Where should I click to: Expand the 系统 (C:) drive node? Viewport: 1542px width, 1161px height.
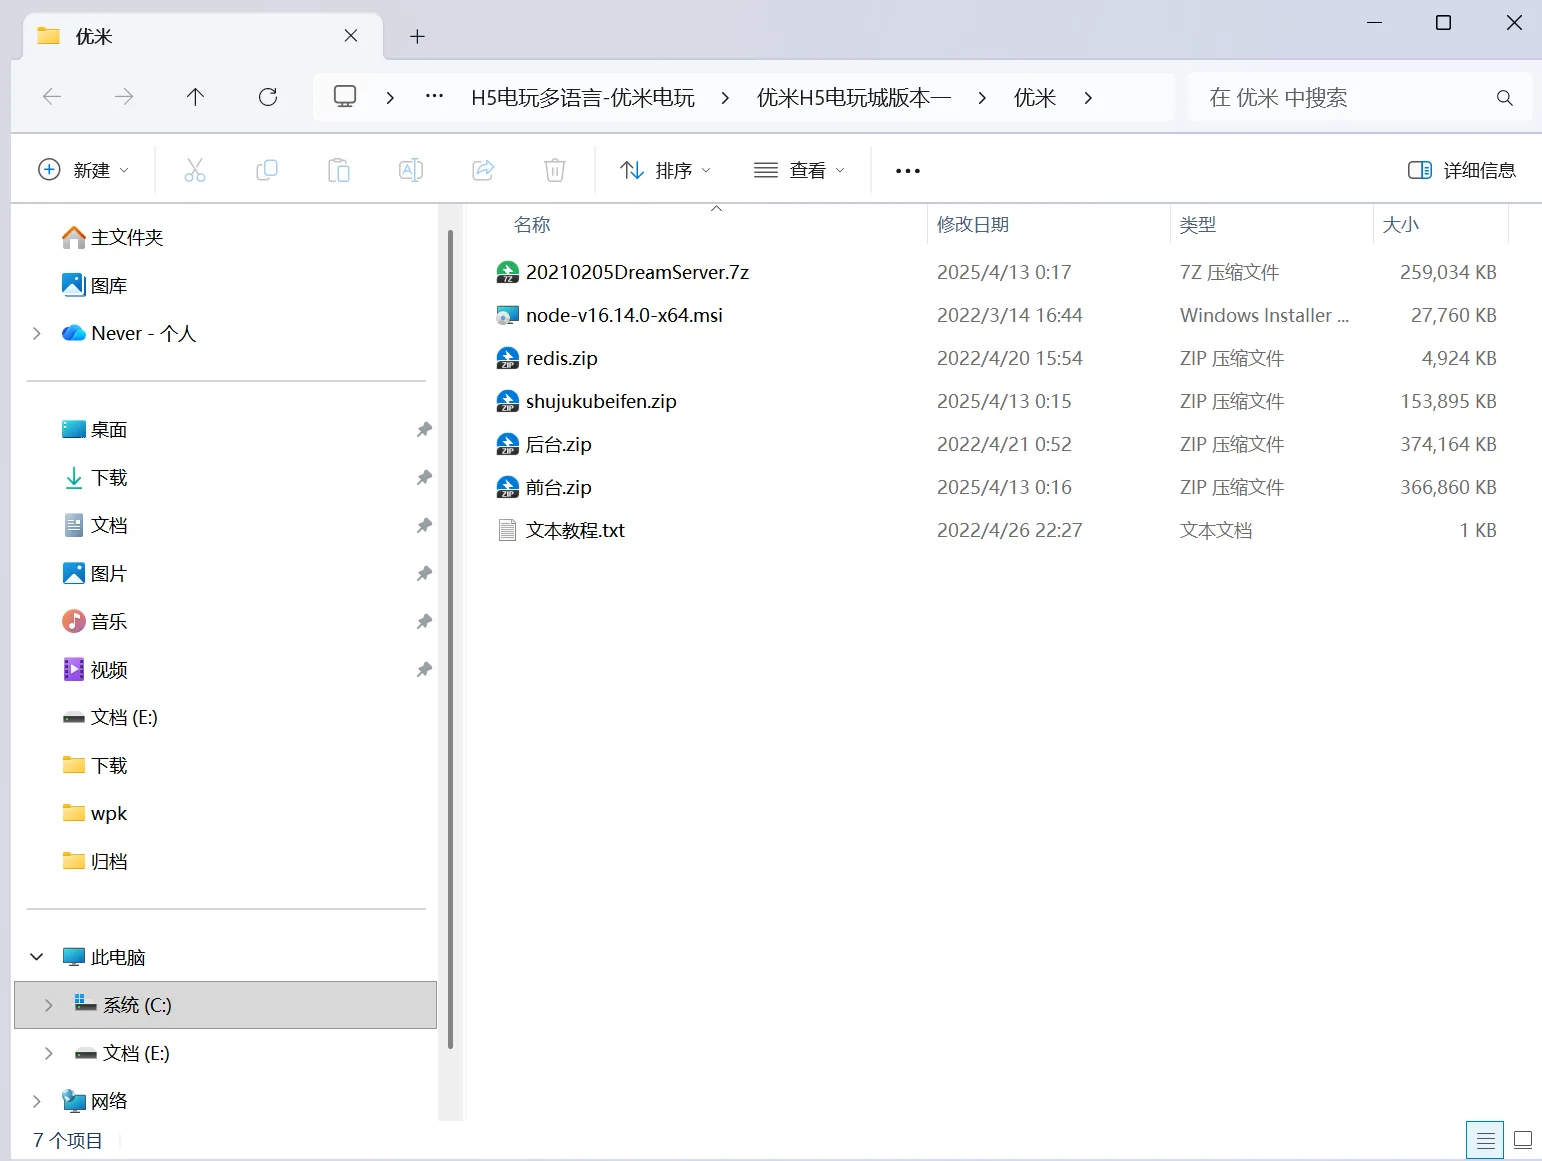click(49, 1005)
